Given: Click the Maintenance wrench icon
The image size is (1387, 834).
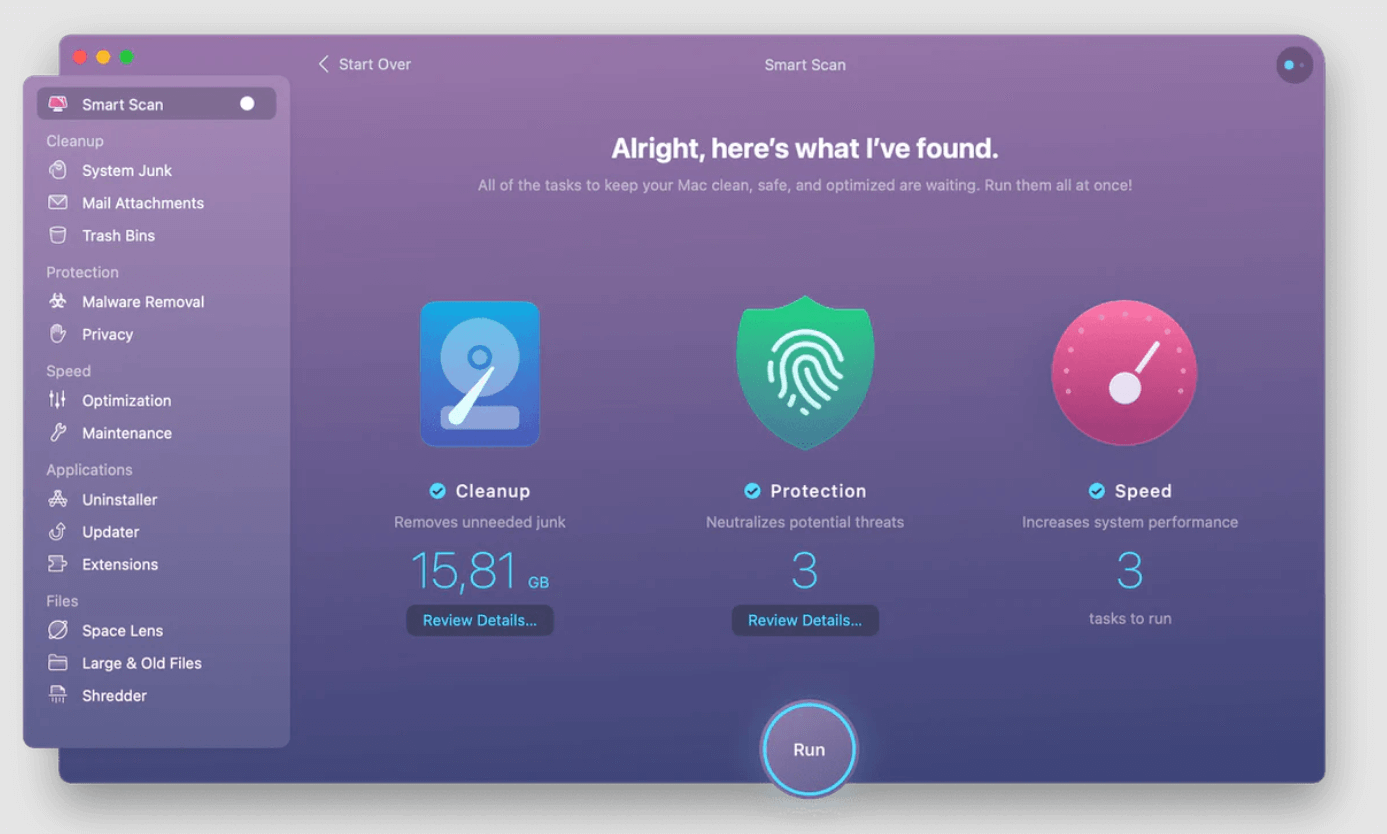Looking at the screenshot, I should pyautogui.click(x=58, y=433).
